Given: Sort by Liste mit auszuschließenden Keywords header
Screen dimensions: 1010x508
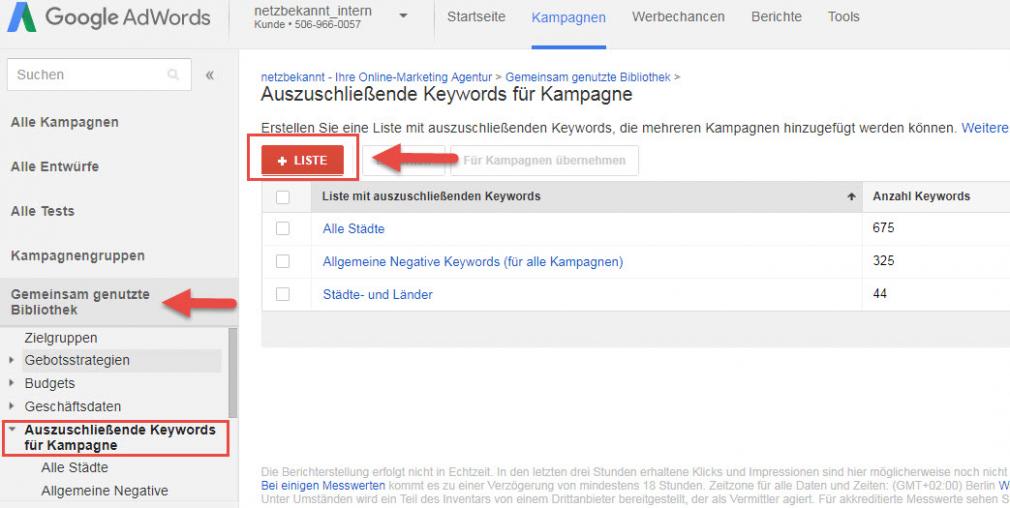Looking at the screenshot, I should point(431,196).
